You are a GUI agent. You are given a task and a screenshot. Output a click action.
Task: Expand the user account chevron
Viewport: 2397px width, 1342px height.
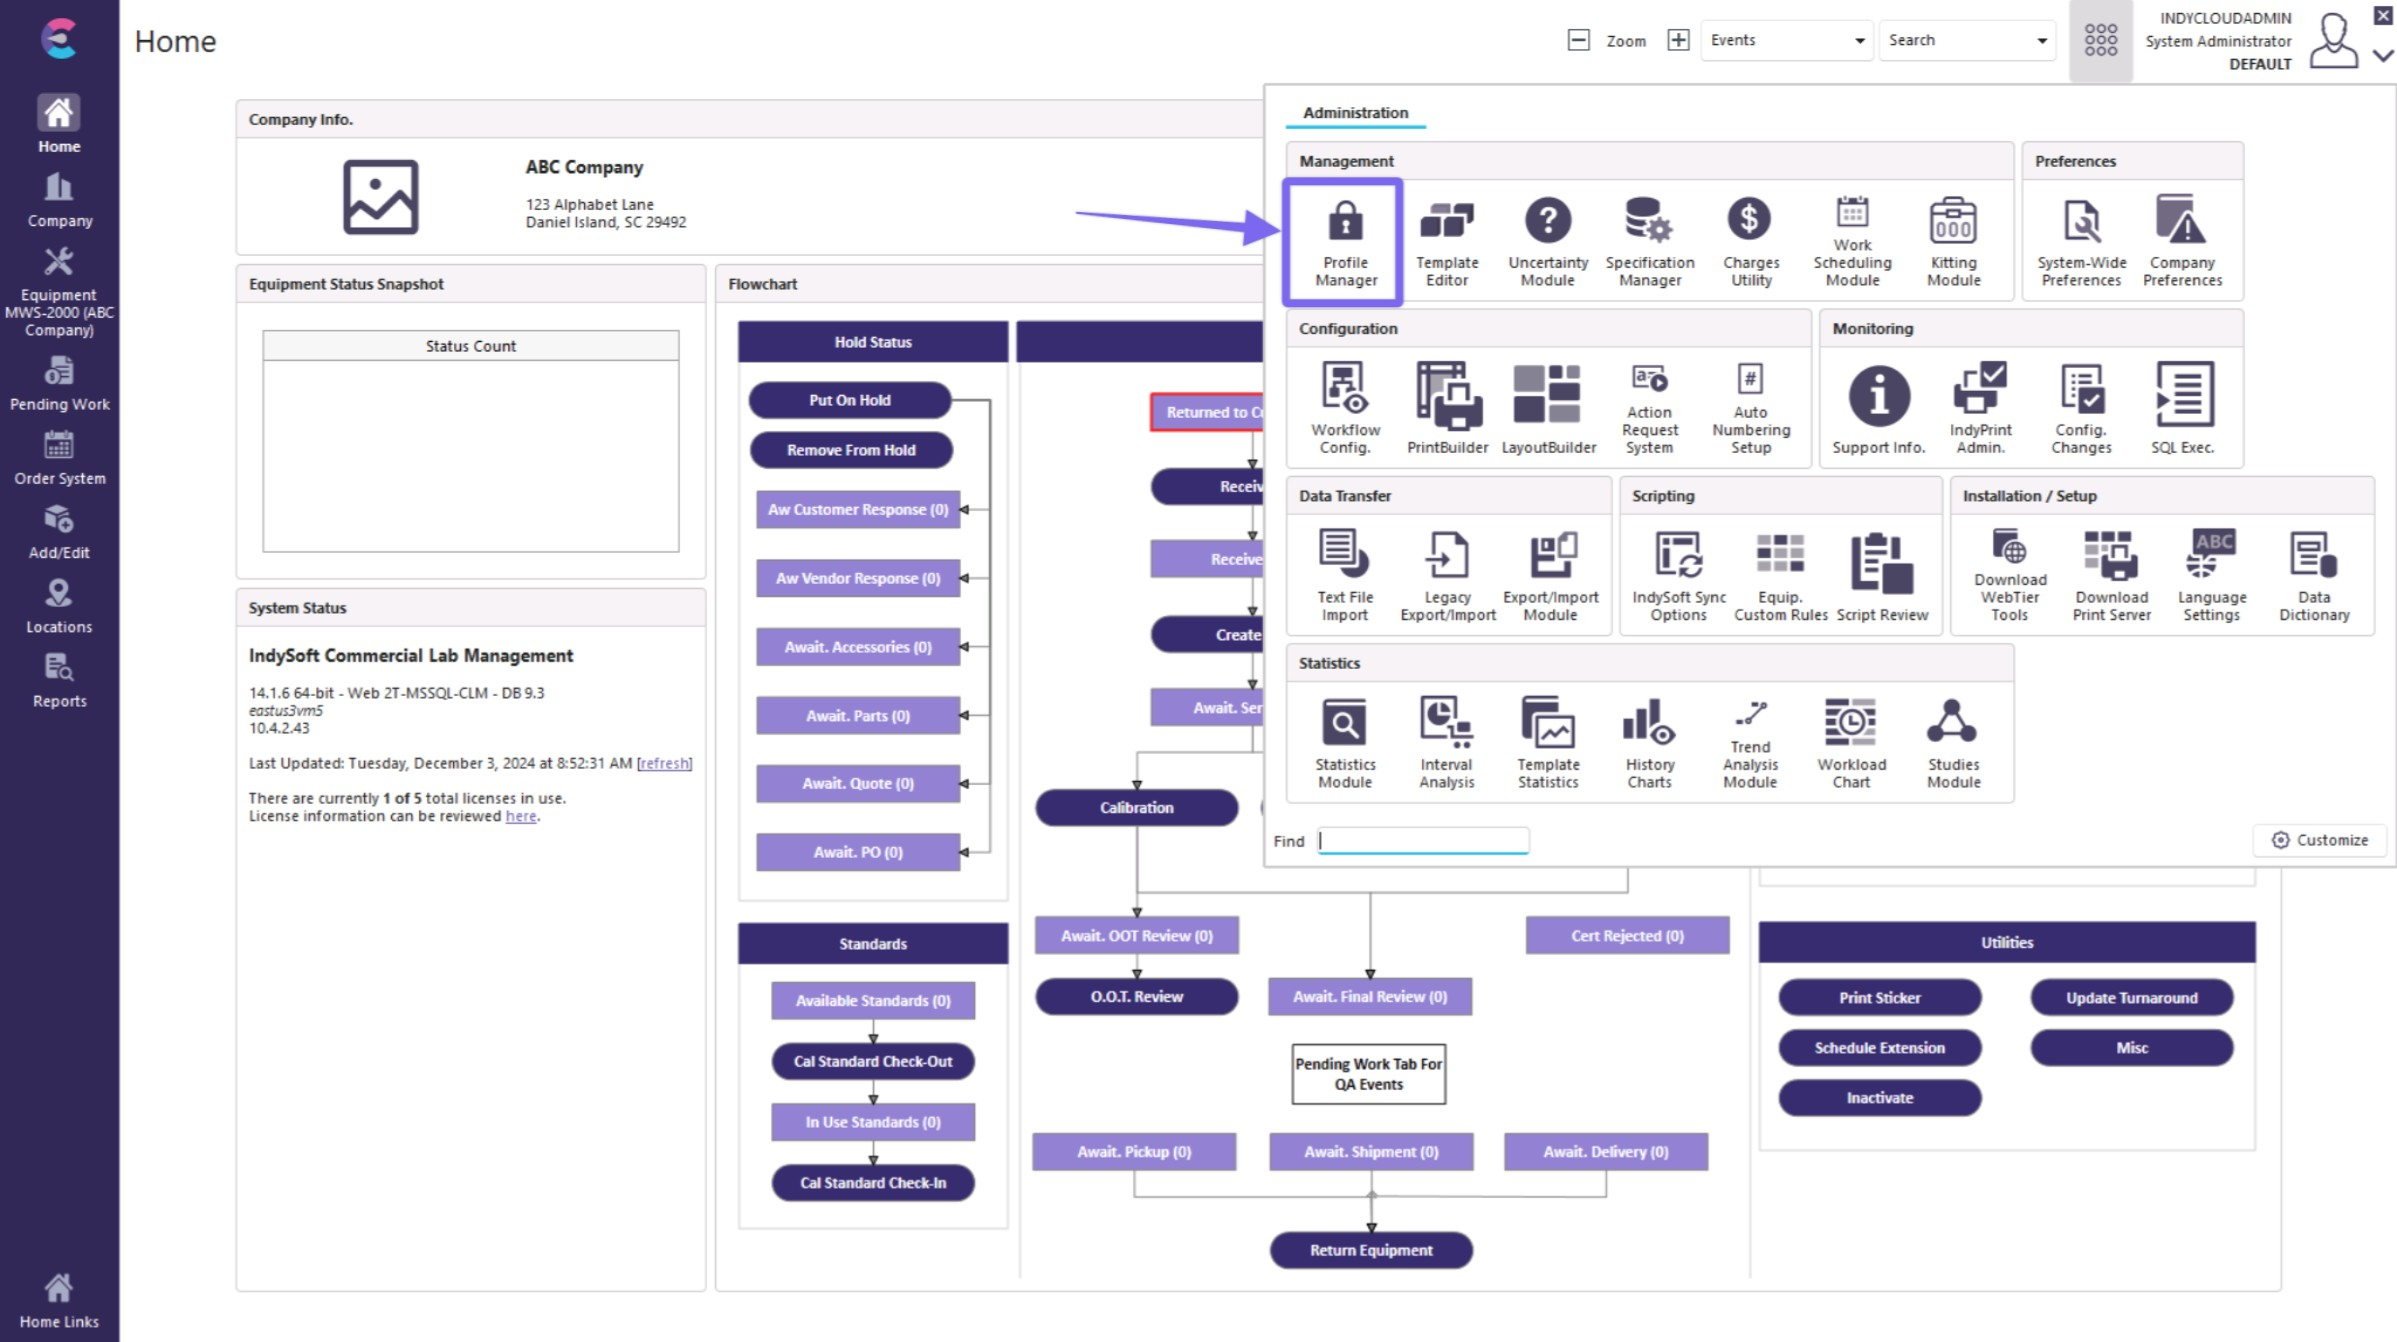coord(2383,56)
